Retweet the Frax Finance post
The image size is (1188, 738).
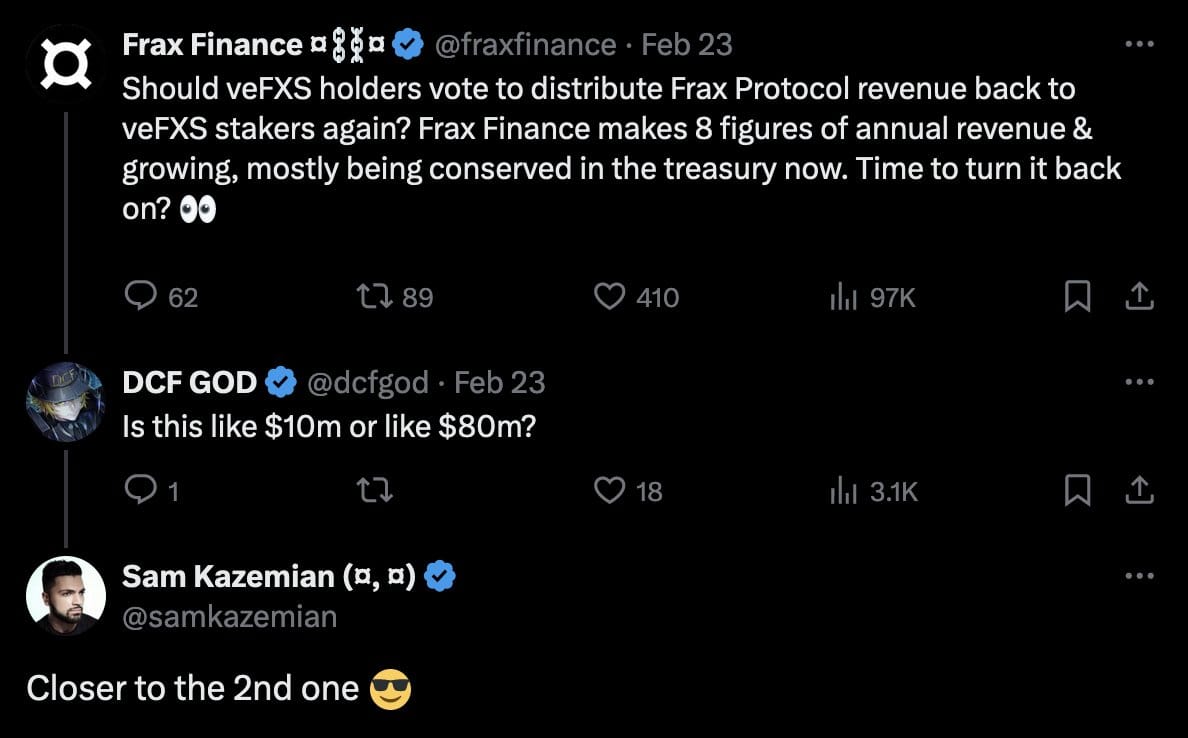pos(373,296)
